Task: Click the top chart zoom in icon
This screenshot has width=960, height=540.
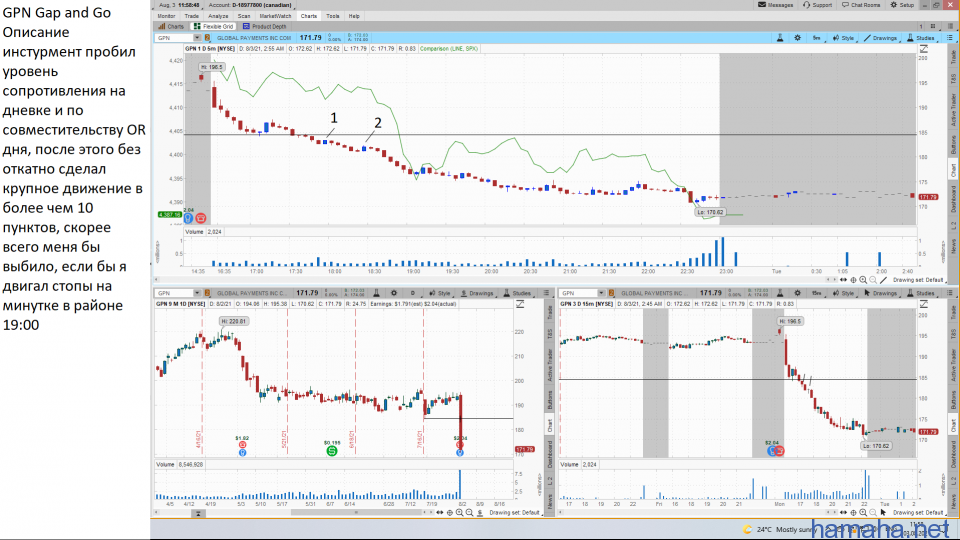Action: pos(863,280)
